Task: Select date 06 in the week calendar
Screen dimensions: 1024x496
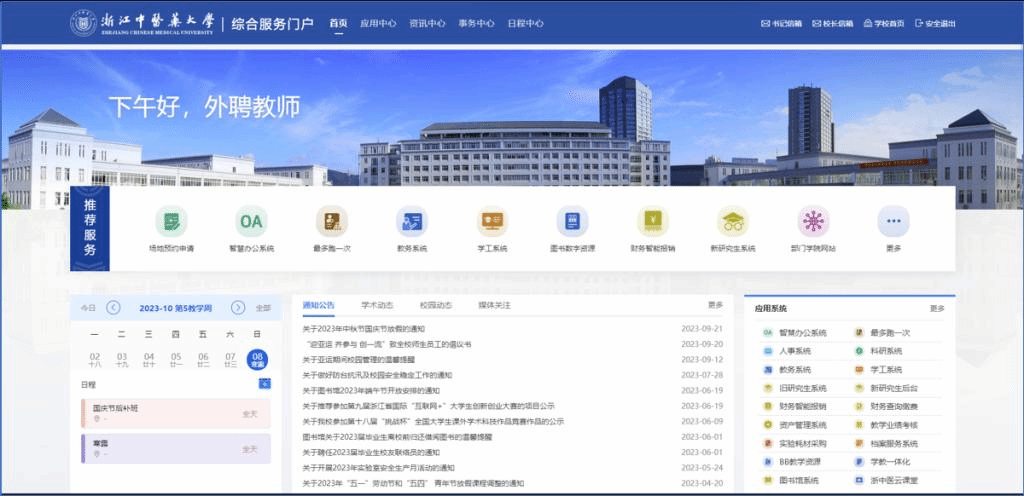Action: 203,359
